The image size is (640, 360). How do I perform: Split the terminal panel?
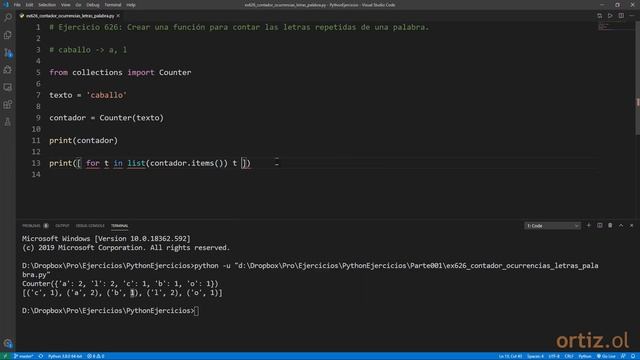[x=600, y=225]
